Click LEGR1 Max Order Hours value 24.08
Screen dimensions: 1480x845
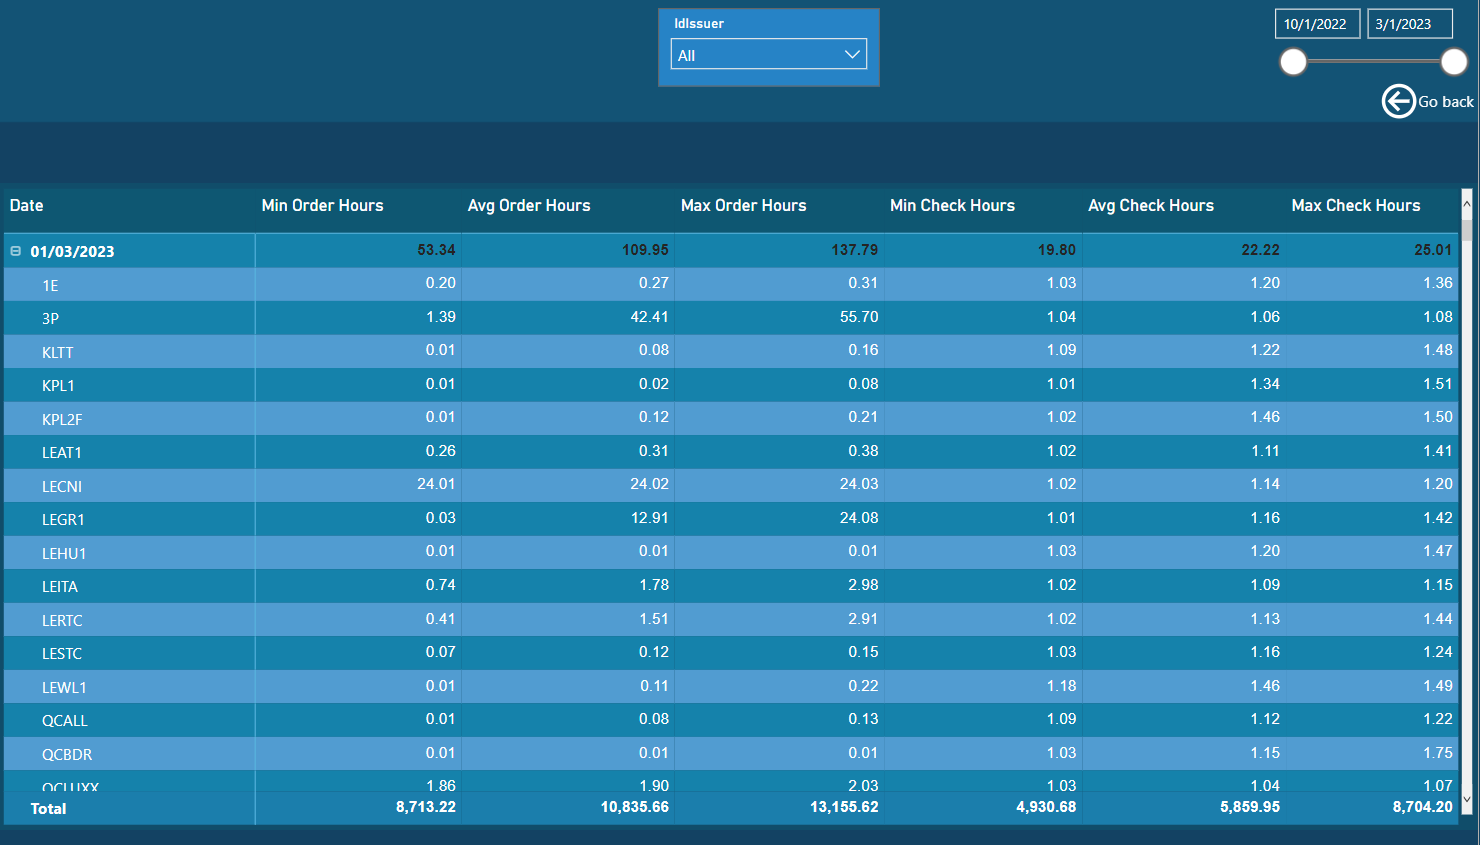pos(859,518)
